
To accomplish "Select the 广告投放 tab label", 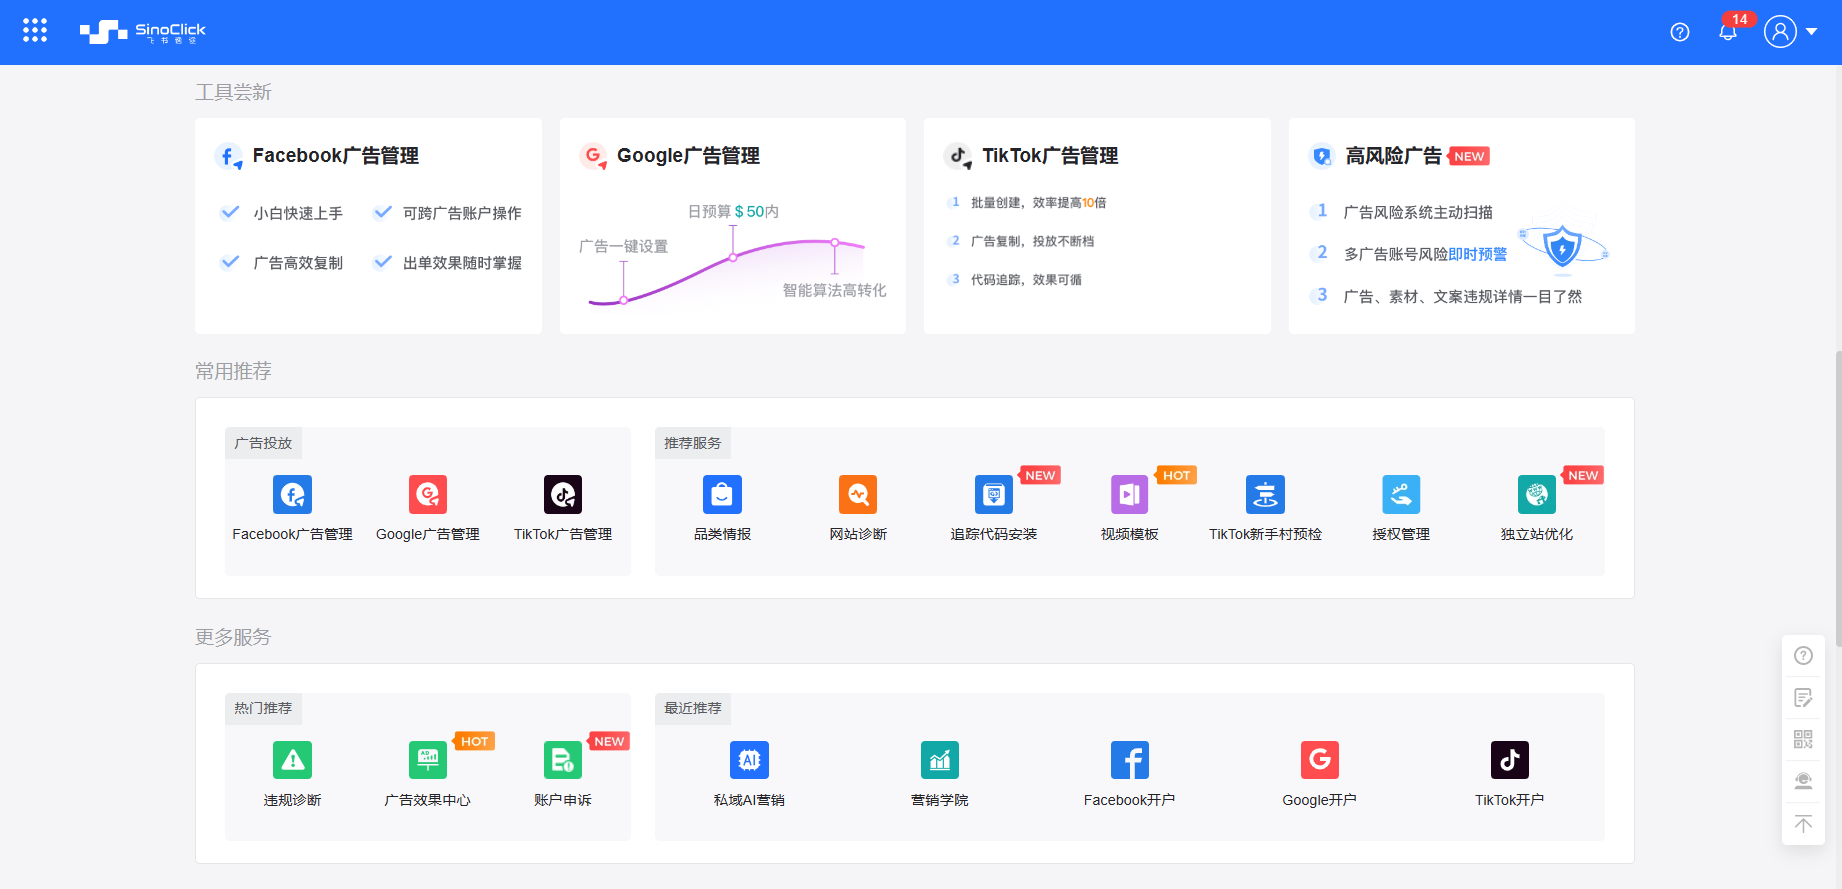I will click(263, 443).
